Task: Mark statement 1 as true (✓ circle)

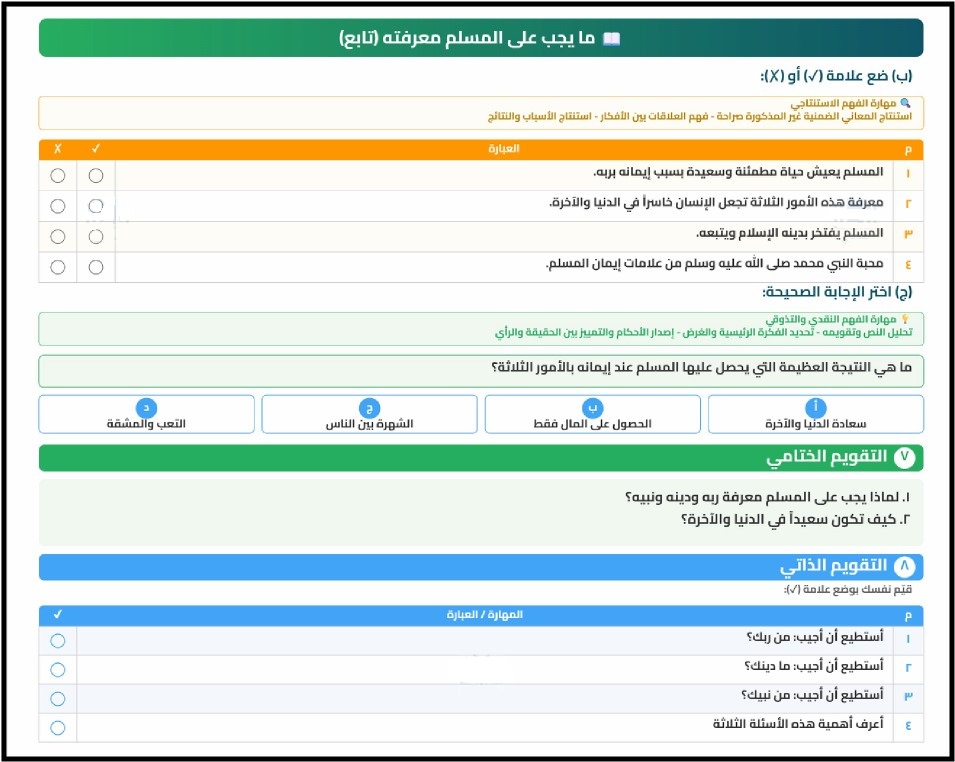Action: (96, 175)
